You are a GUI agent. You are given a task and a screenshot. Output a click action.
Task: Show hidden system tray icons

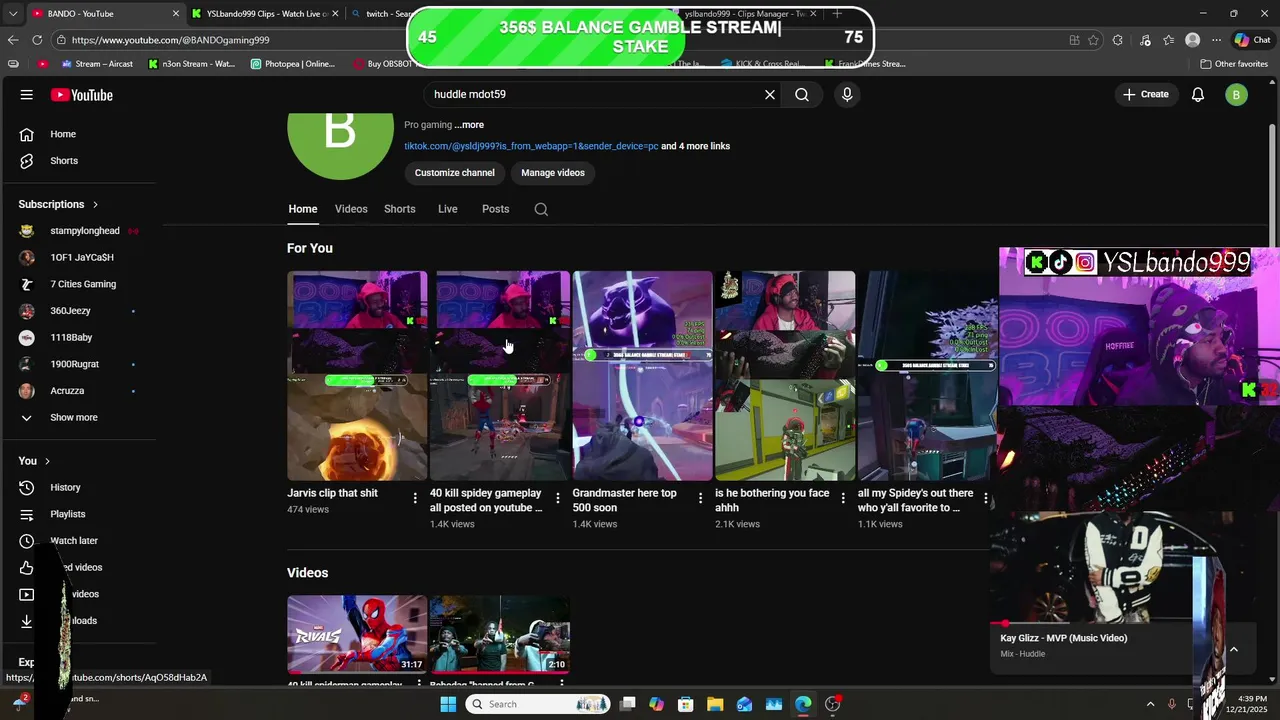click(x=1150, y=704)
